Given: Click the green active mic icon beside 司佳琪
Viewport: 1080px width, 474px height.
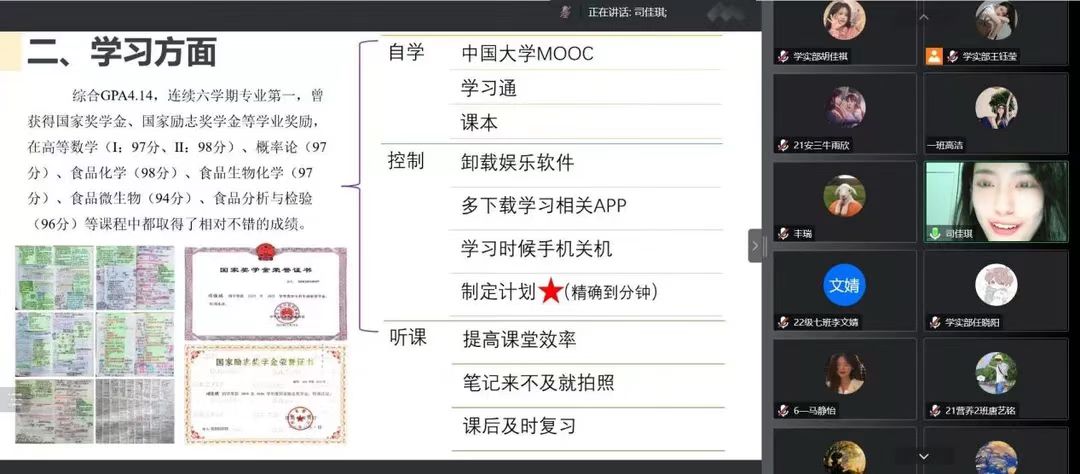Looking at the screenshot, I should coord(935,233).
